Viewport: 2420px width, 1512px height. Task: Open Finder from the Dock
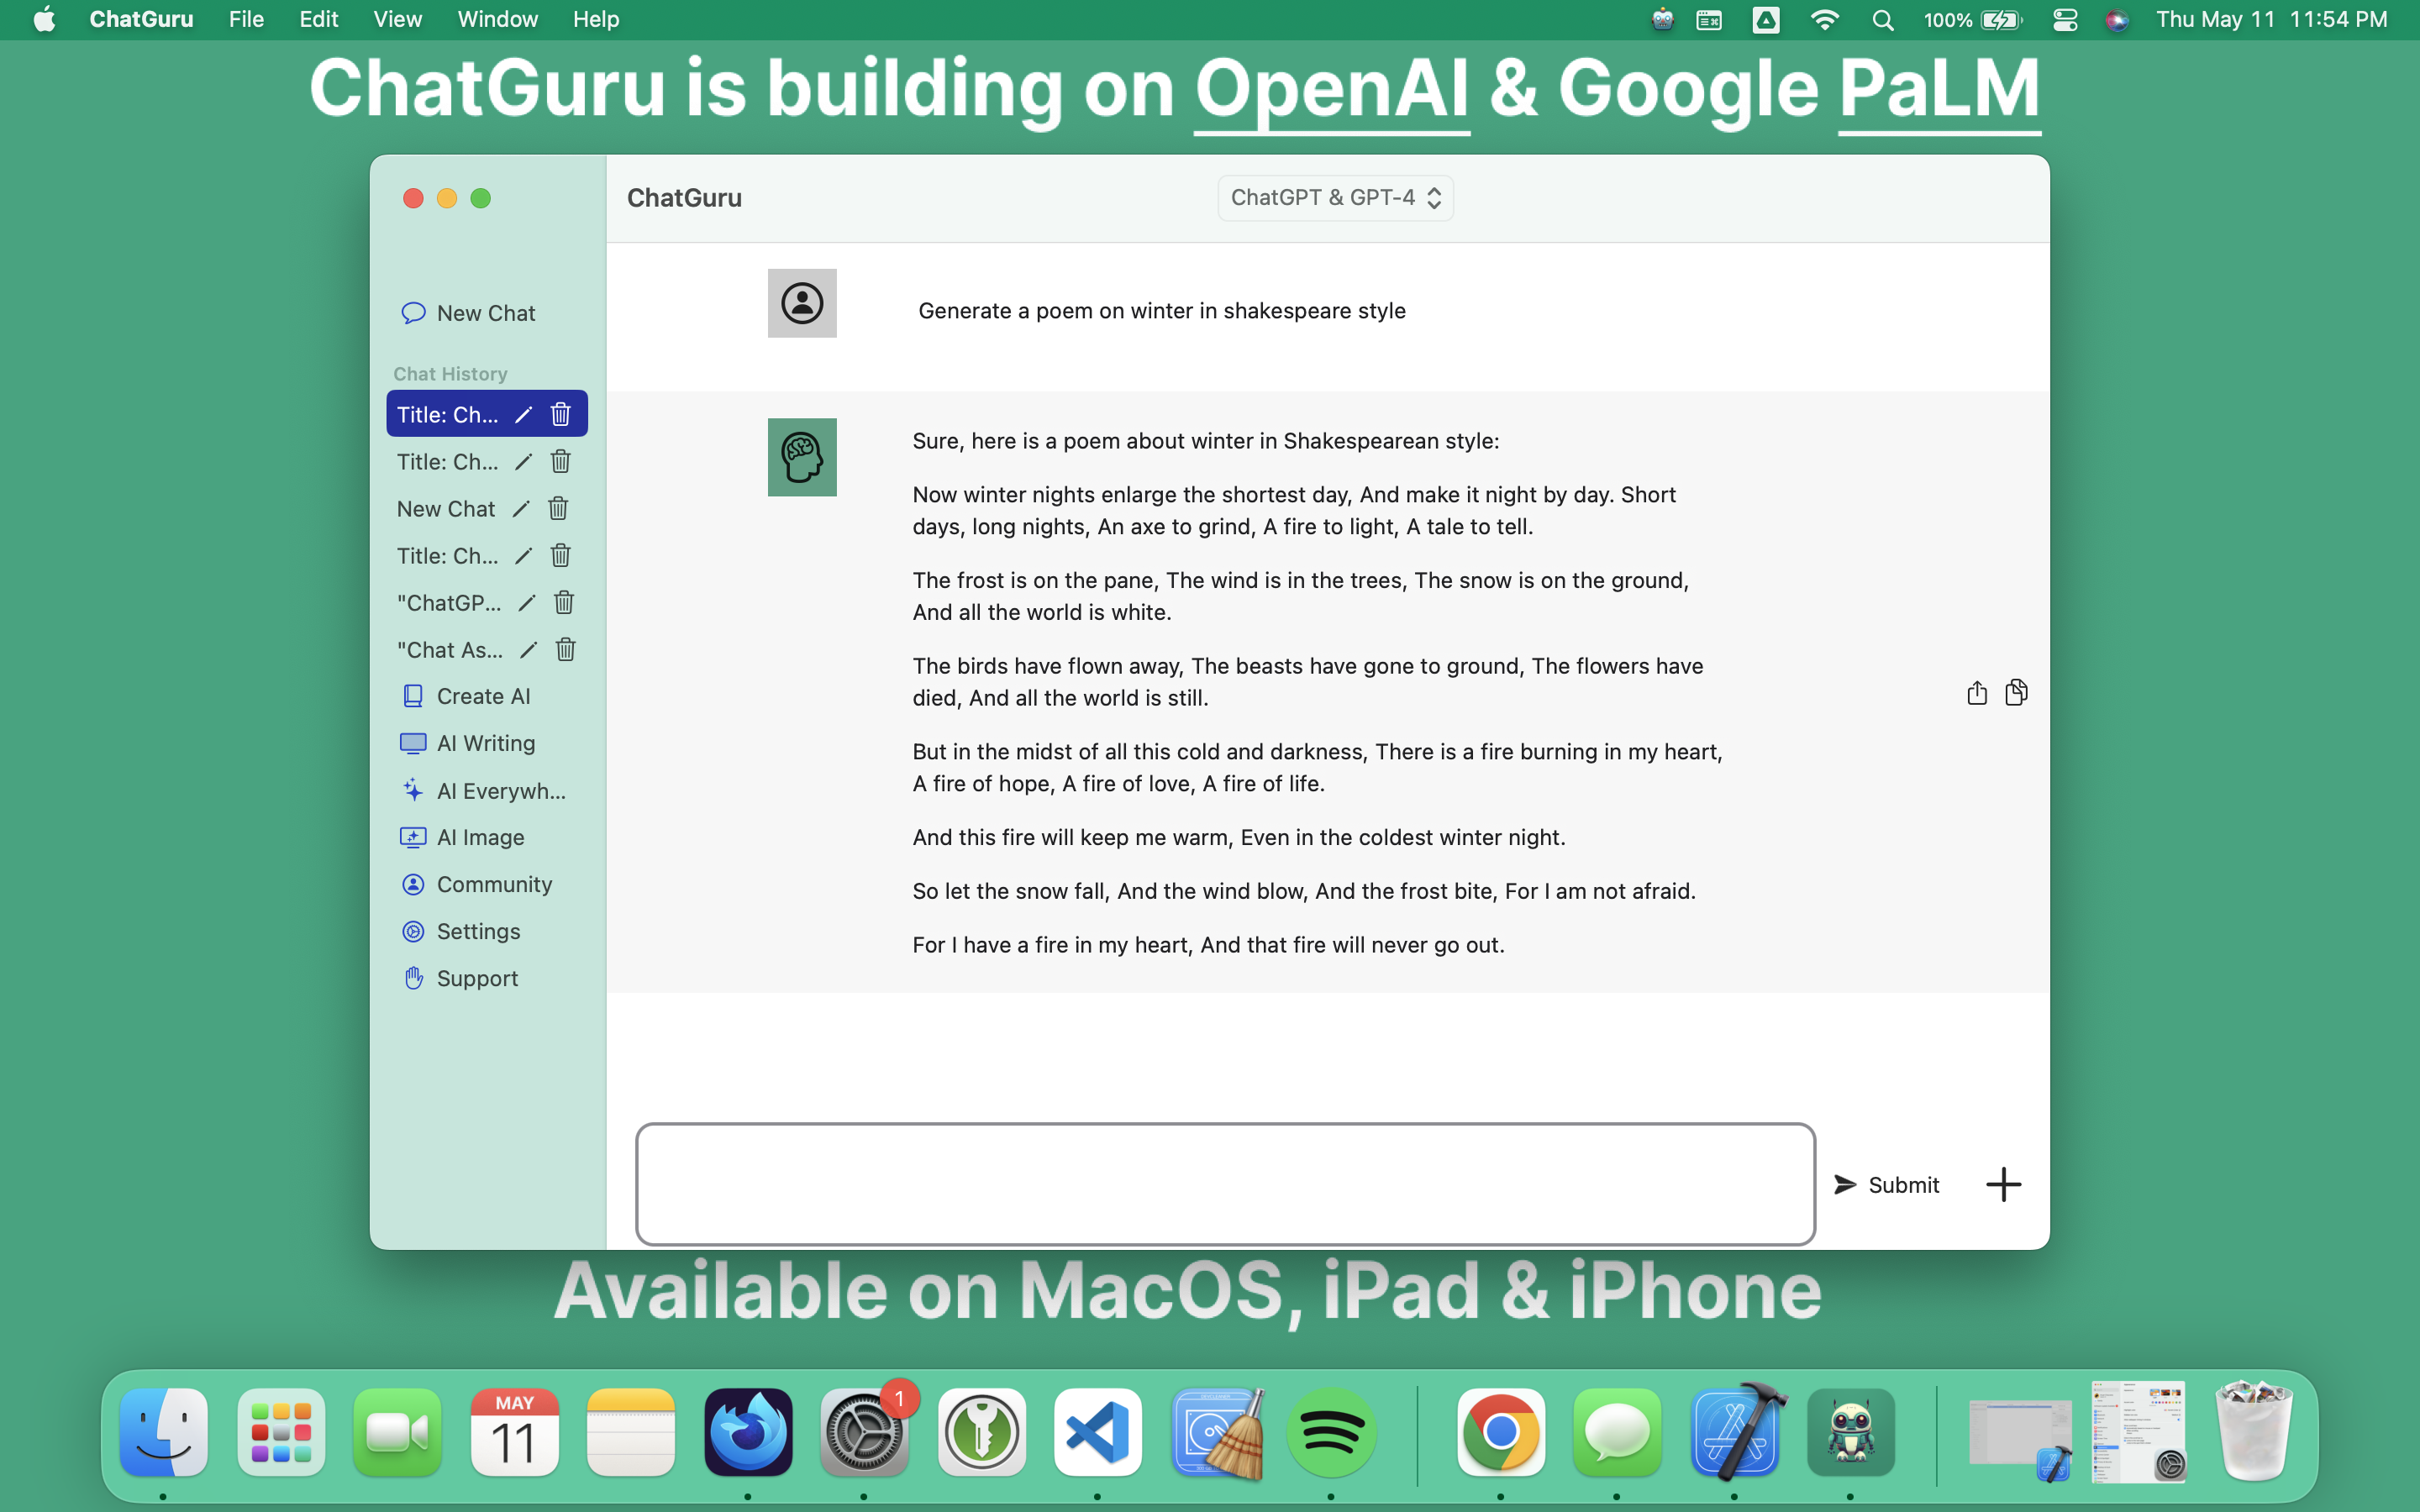pyautogui.click(x=164, y=1431)
